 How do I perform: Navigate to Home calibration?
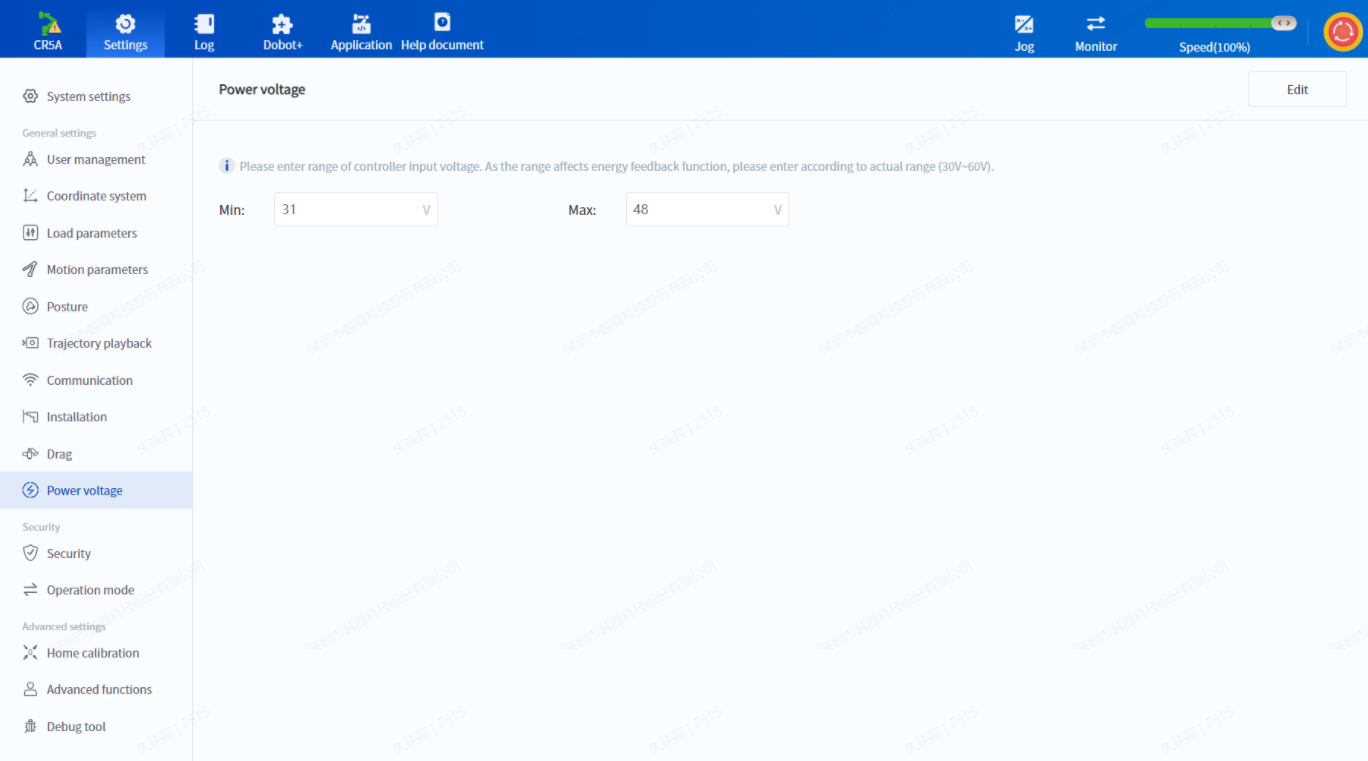tap(92, 653)
